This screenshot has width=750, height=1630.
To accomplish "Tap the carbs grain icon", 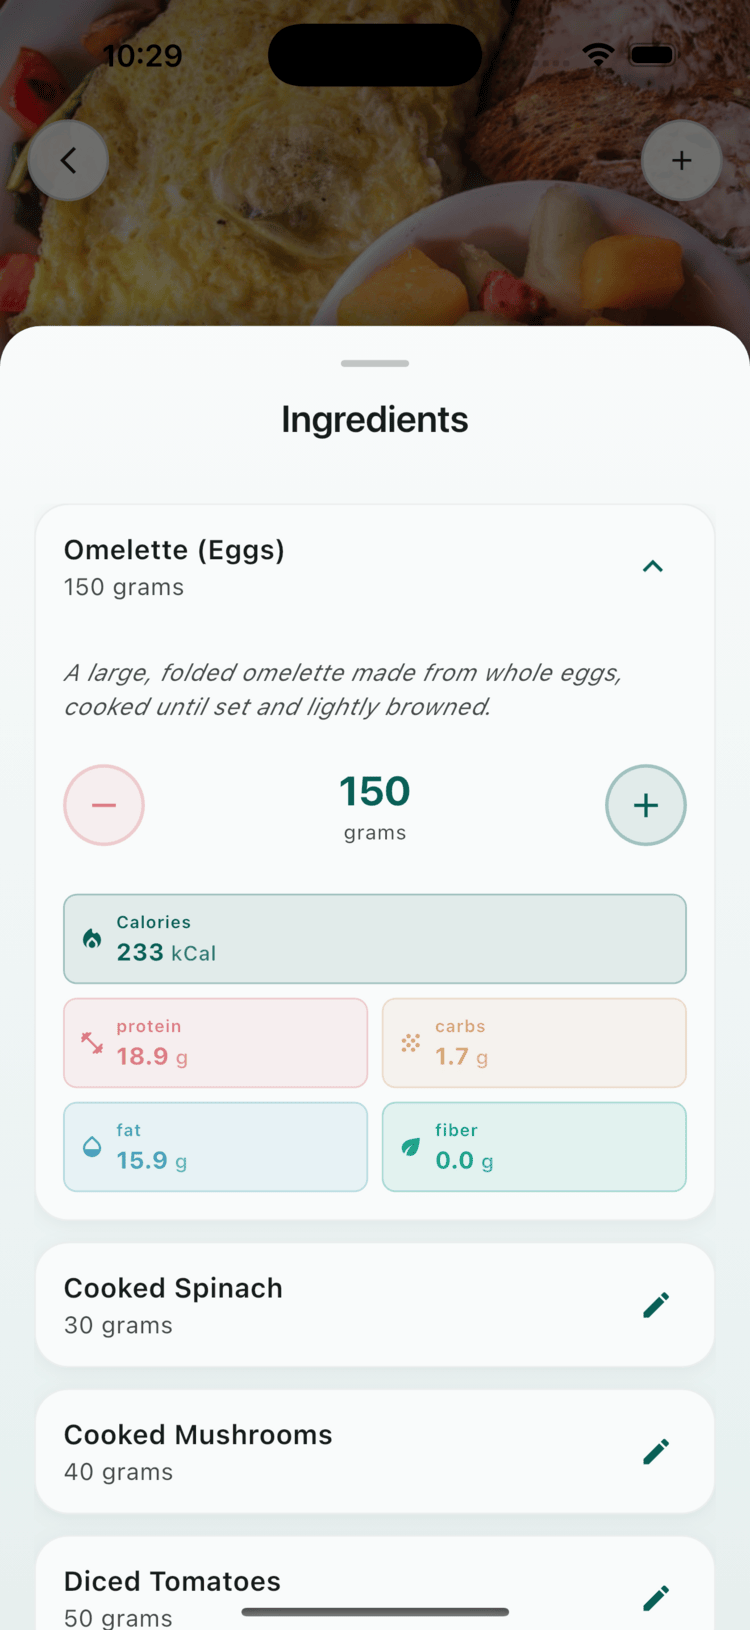I will 411,1043.
